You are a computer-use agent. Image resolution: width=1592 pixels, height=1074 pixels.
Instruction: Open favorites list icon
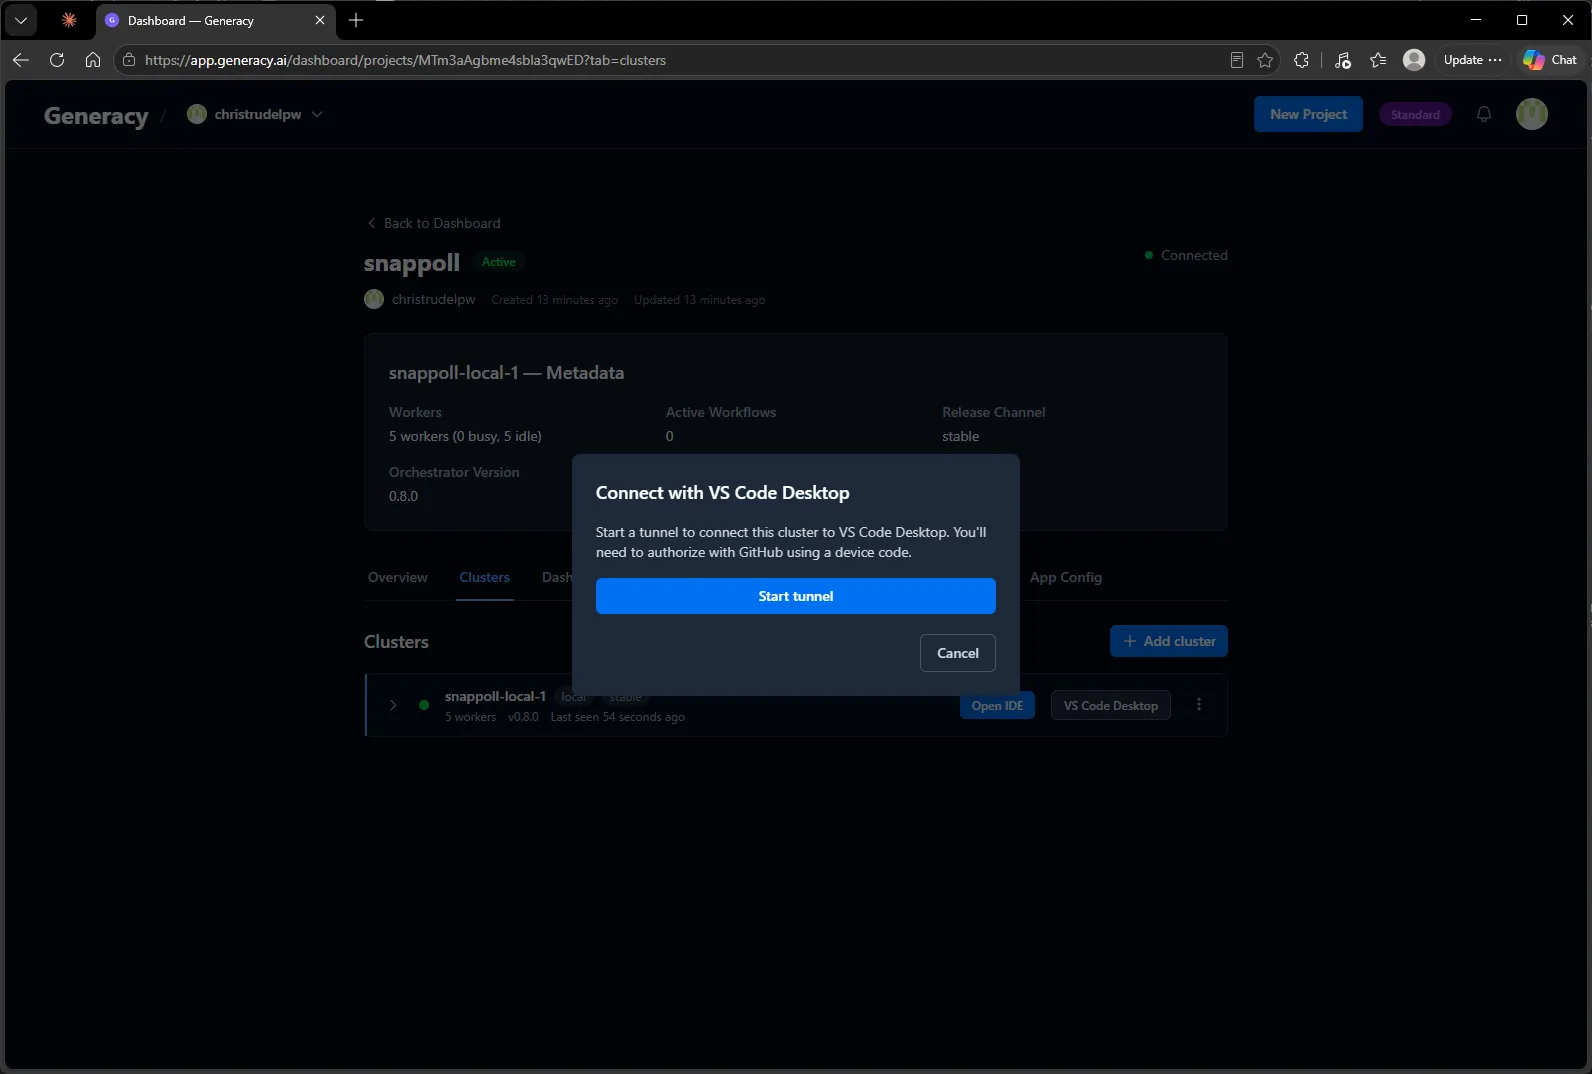coord(1378,60)
